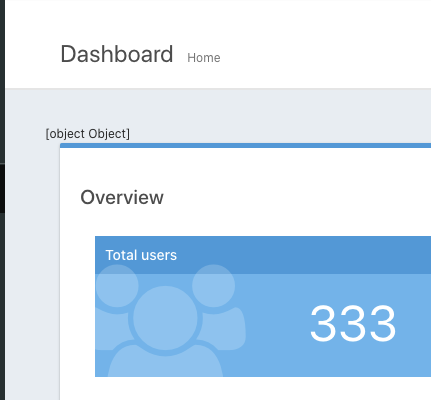This screenshot has width=431, height=400.
Task: Select the center person head in users icon
Action: click(165, 318)
